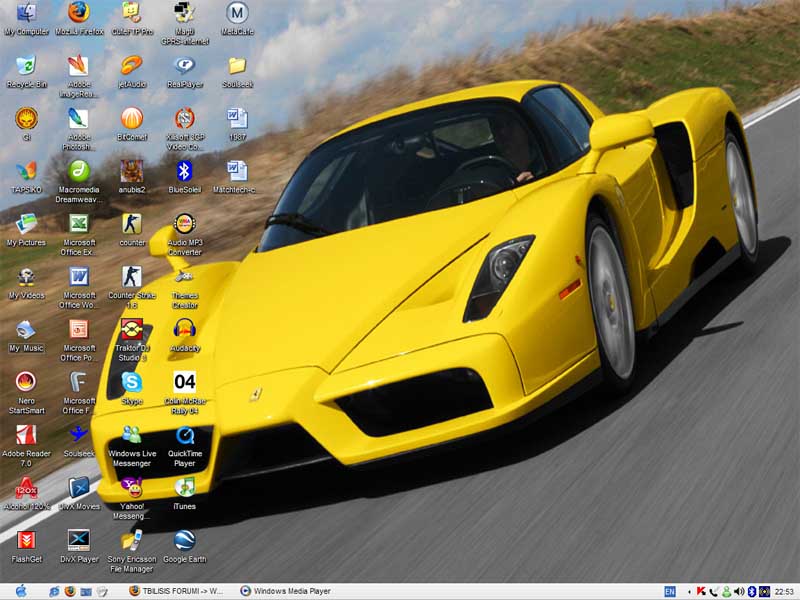Open the volume speaker tray icon
This screenshot has height=600, width=800.
point(739,591)
